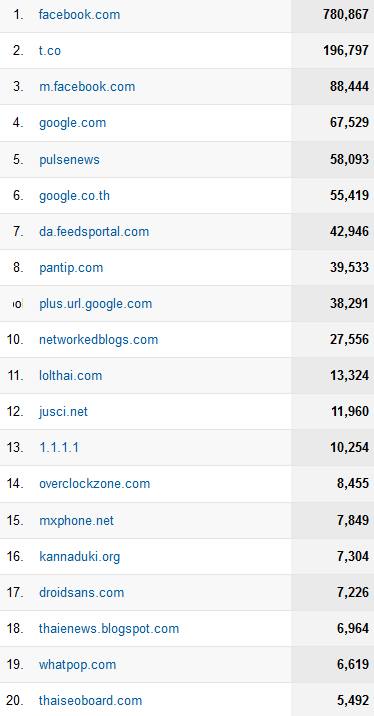Open thaienews.blogspot.com referral
The width and height of the screenshot is (374, 716).
point(109,629)
